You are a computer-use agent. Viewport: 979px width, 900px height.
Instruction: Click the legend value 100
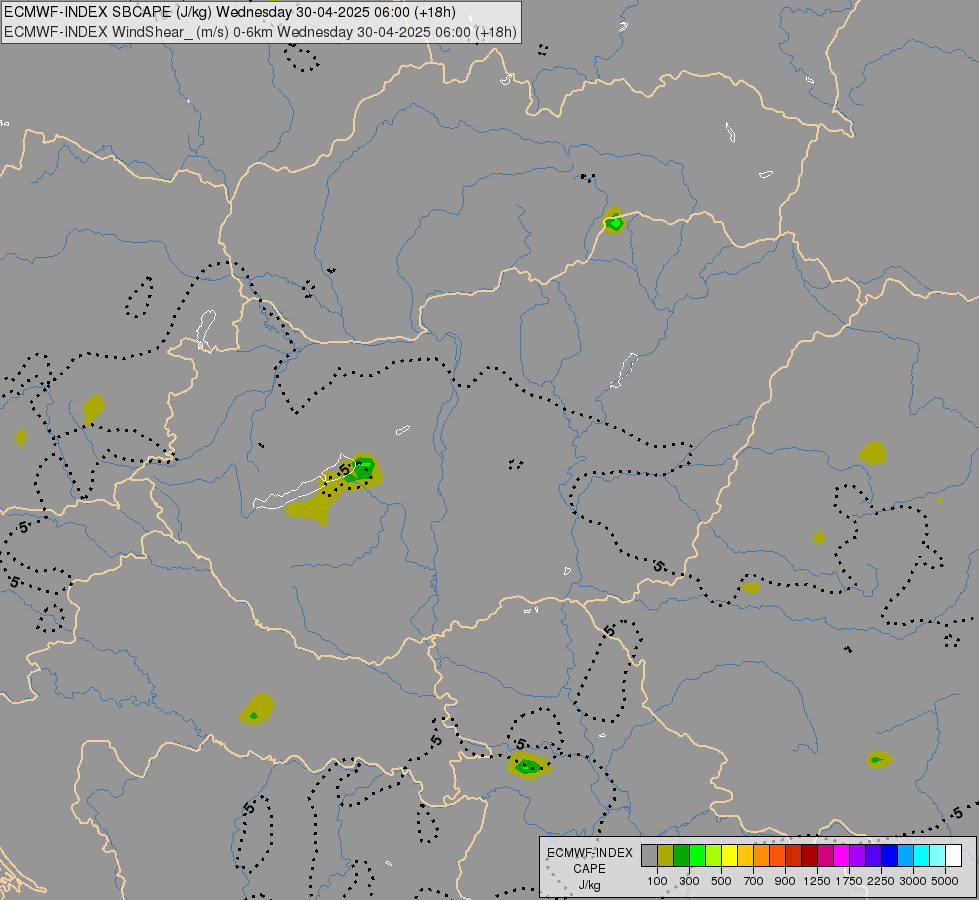click(657, 881)
